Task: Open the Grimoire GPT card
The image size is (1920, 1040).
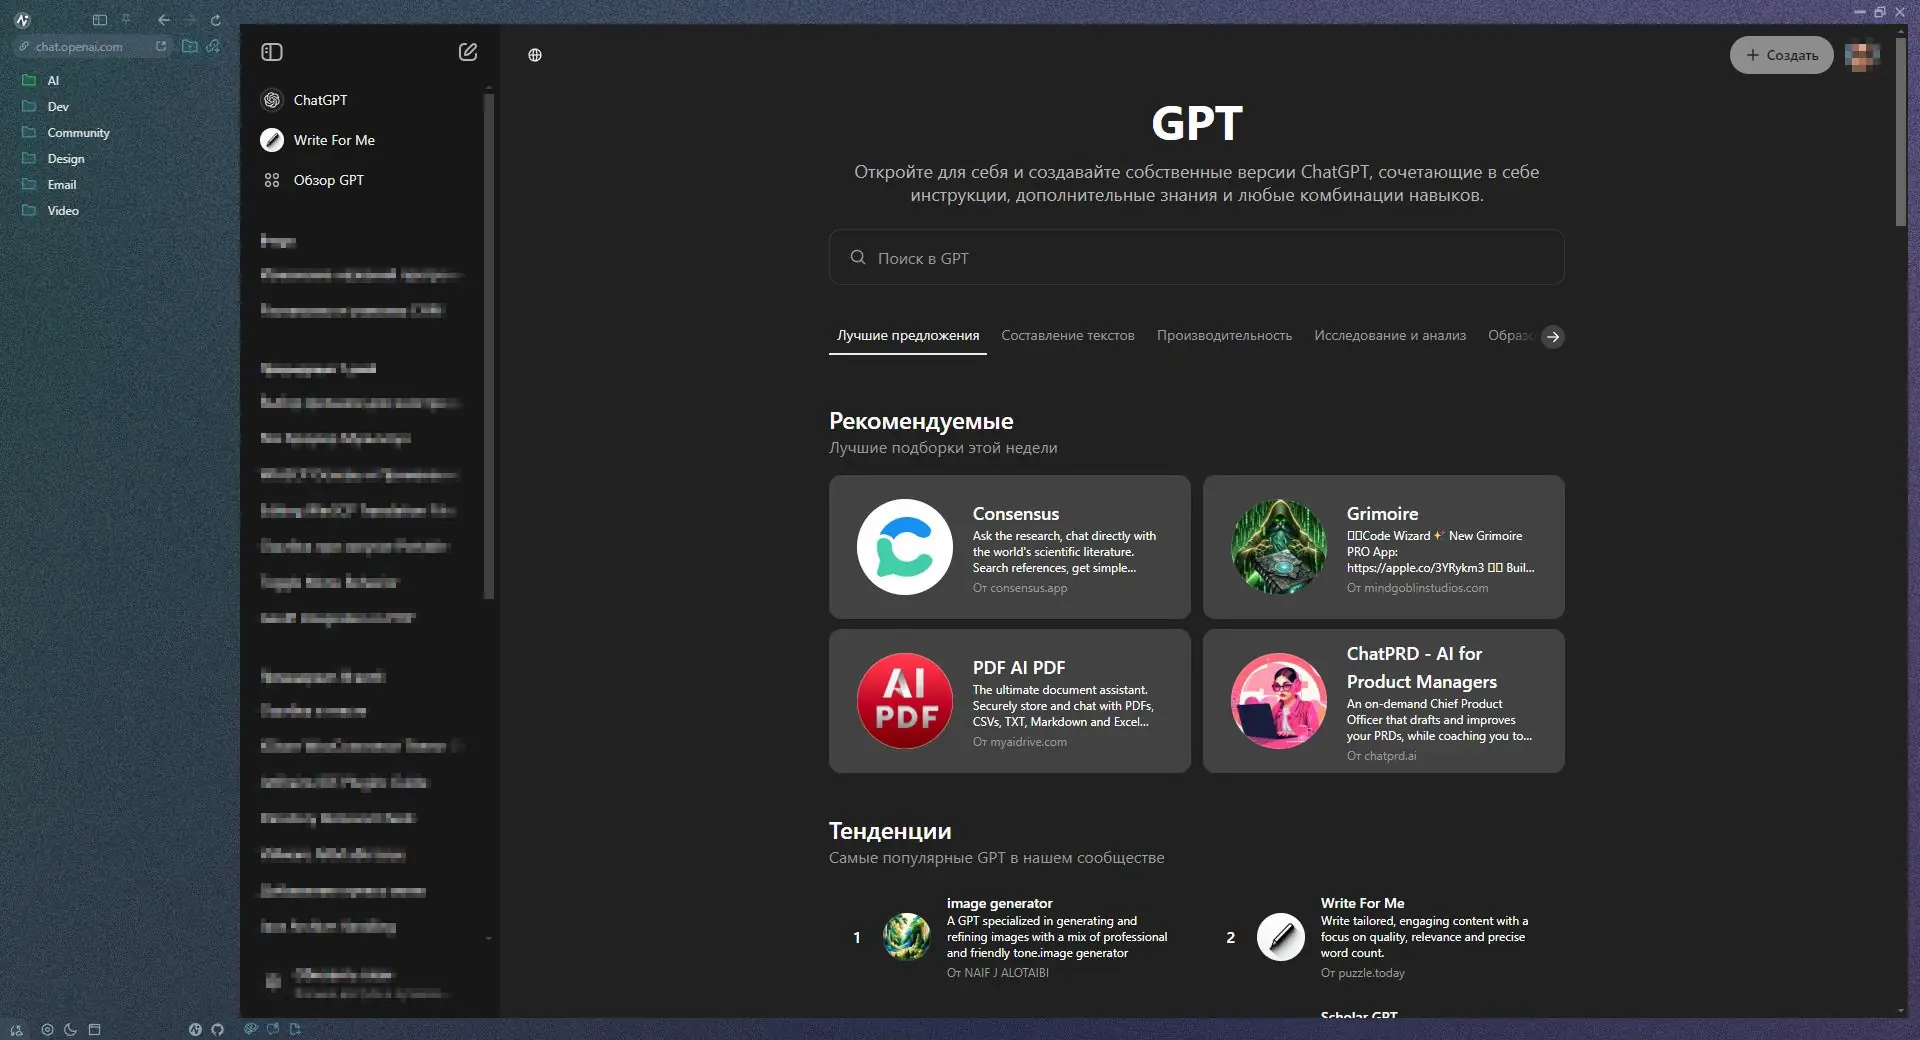Action: [1384, 547]
